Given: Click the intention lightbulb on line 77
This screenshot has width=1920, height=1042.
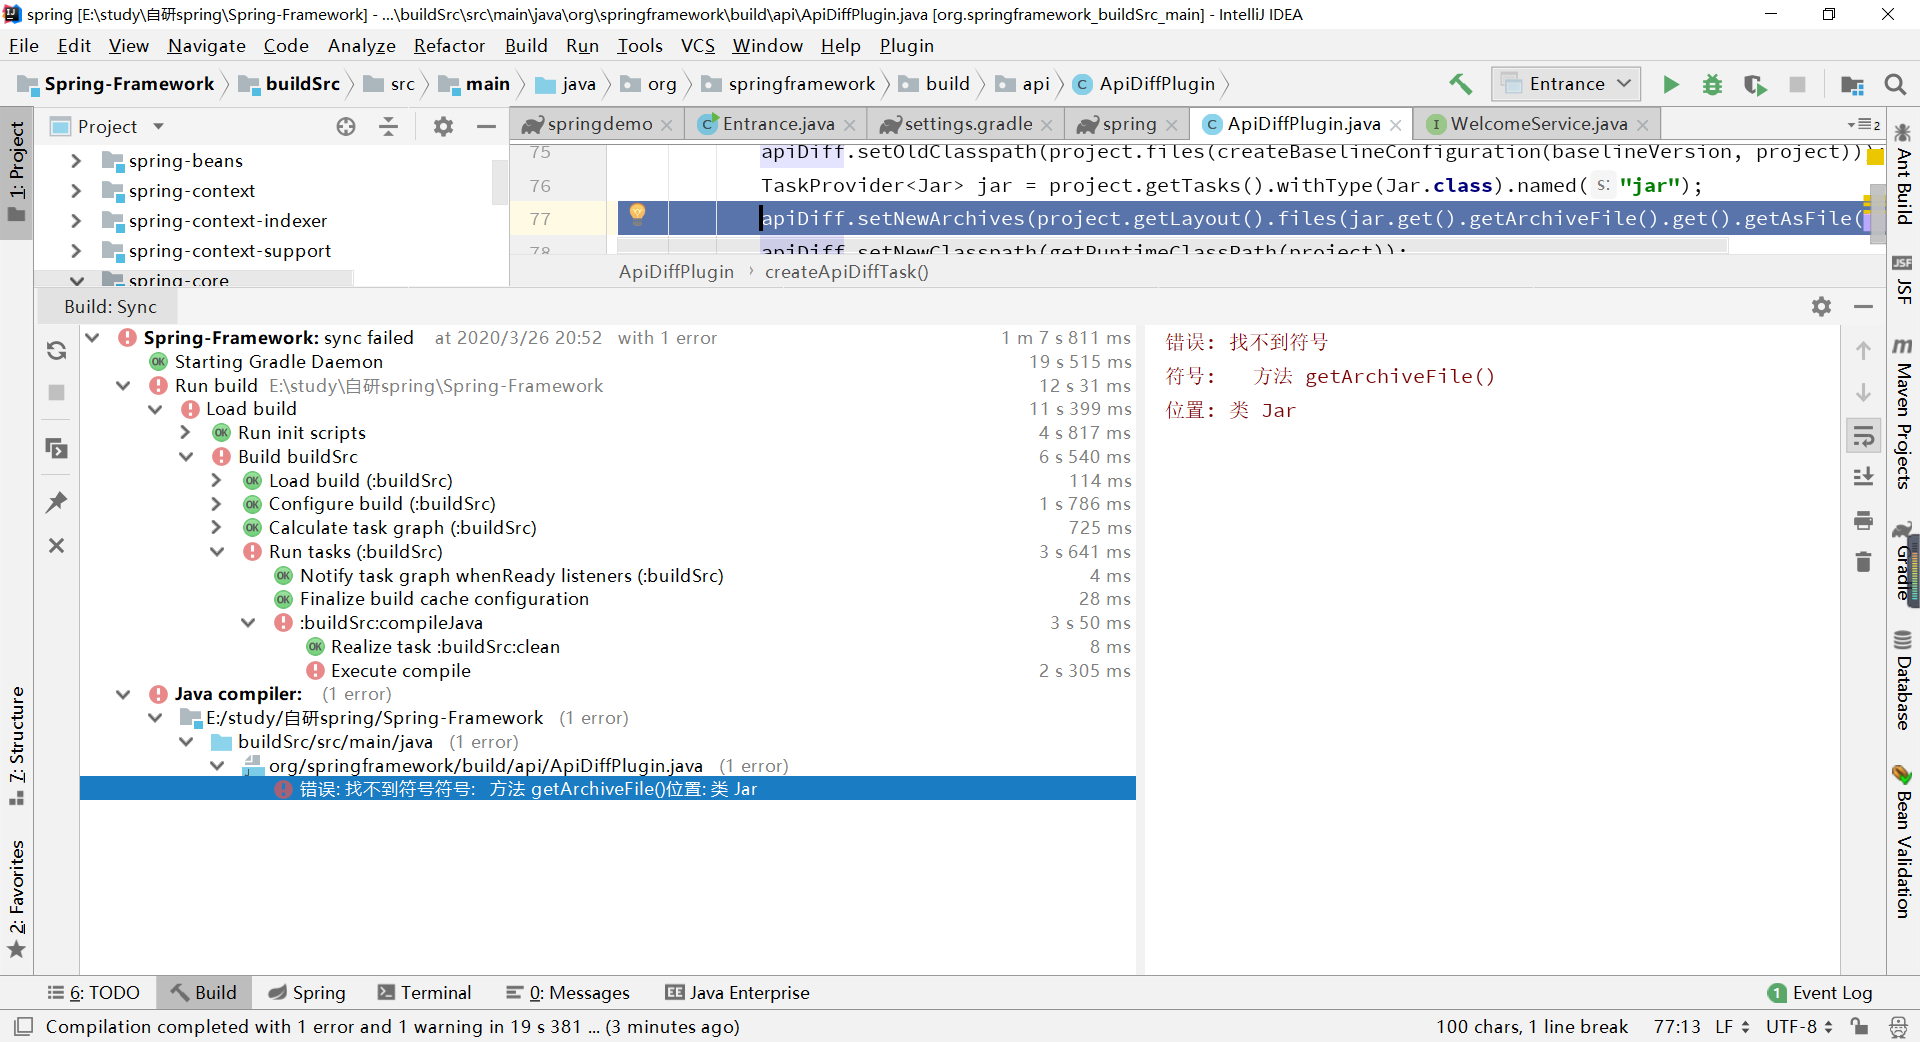Looking at the screenshot, I should coord(637,212).
